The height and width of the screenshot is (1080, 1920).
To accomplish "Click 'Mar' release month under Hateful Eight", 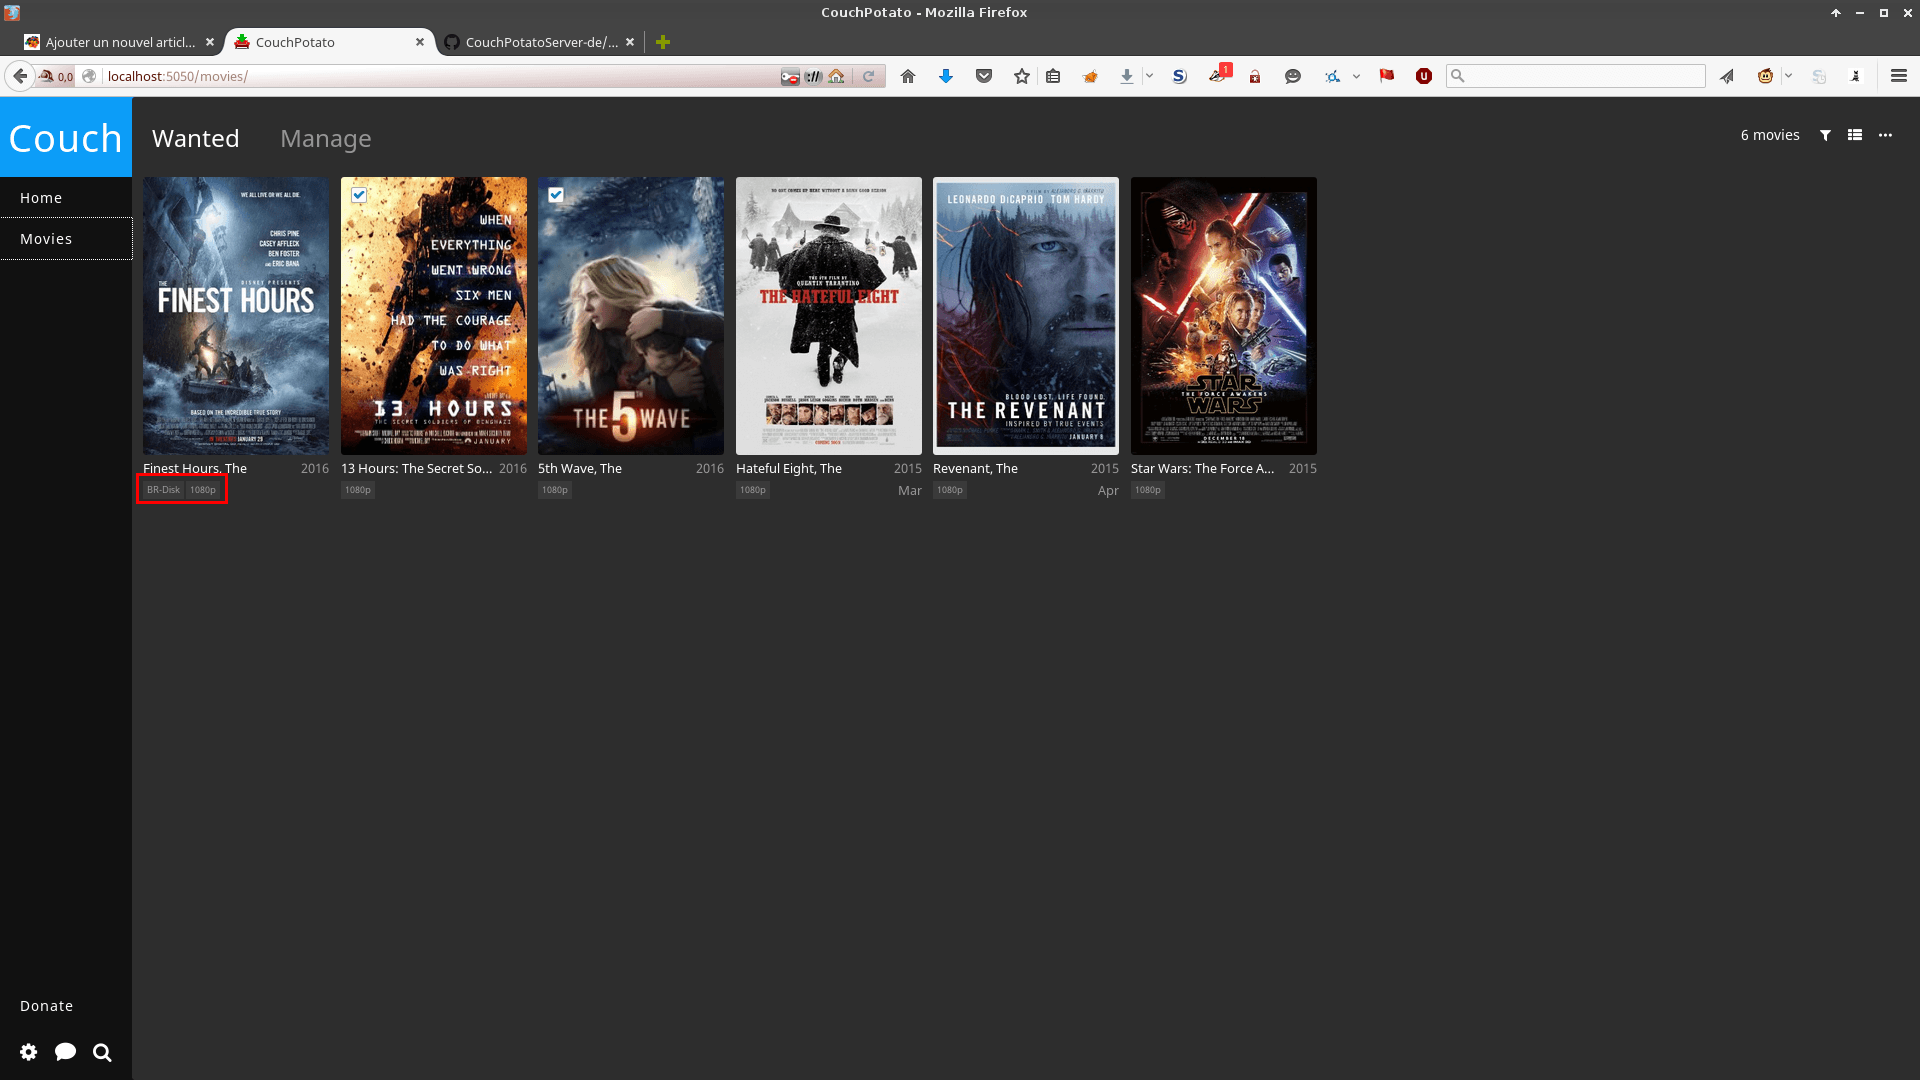I will (910, 490).
